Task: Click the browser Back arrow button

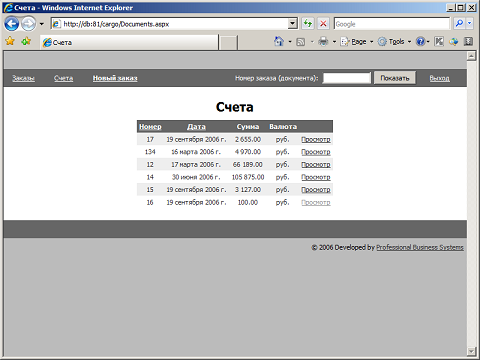Action: point(11,24)
